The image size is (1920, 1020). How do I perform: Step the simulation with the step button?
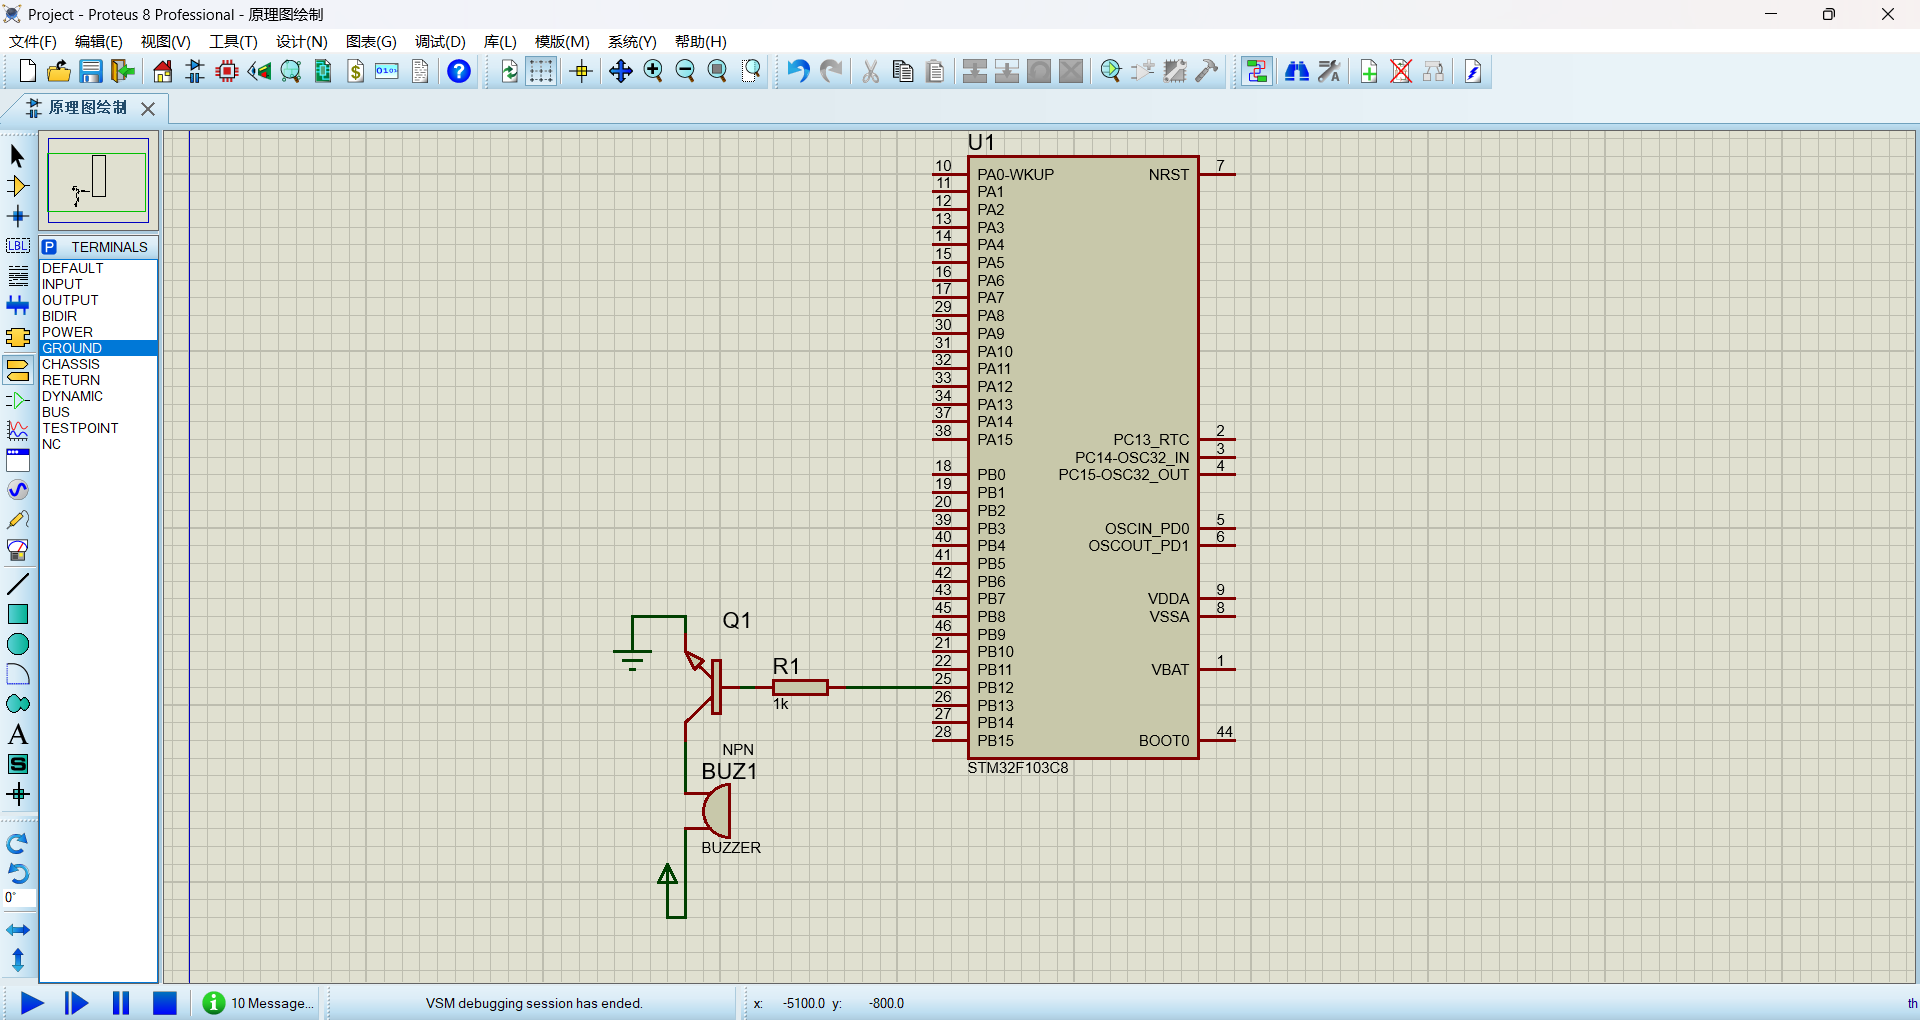click(x=76, y=1003)
